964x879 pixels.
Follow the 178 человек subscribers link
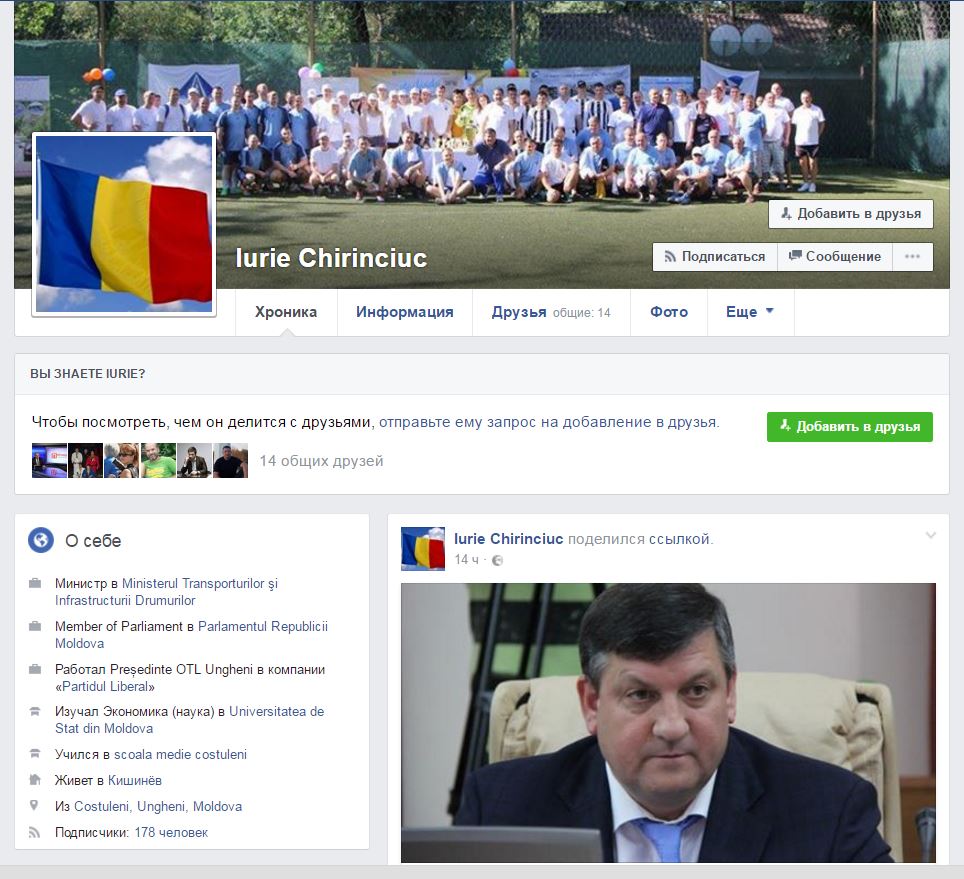(x=171, y=832)
